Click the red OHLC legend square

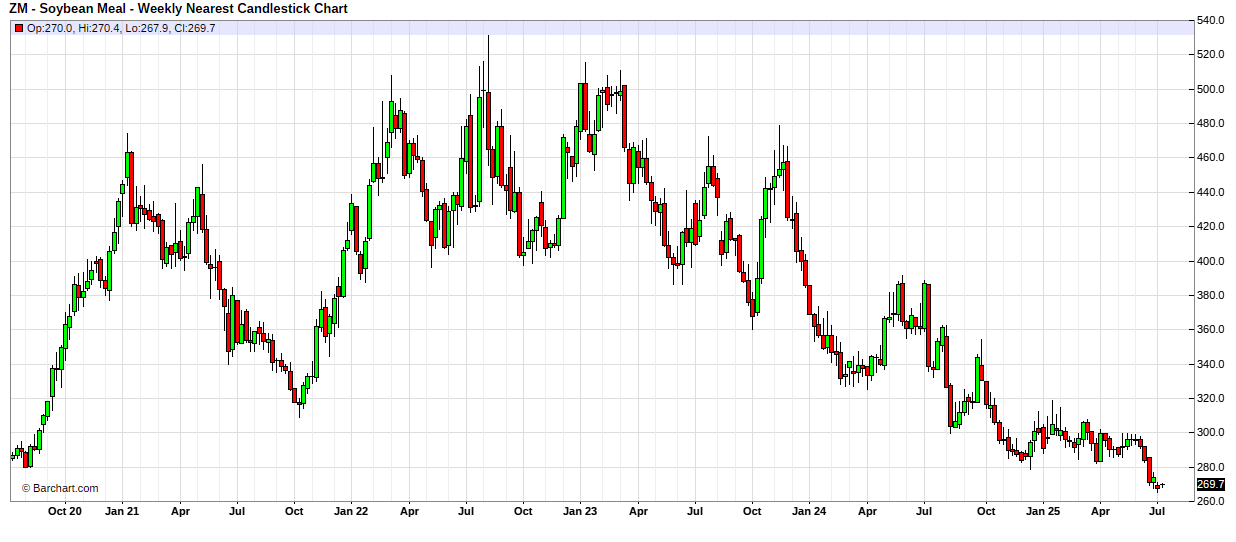(19, 28)
